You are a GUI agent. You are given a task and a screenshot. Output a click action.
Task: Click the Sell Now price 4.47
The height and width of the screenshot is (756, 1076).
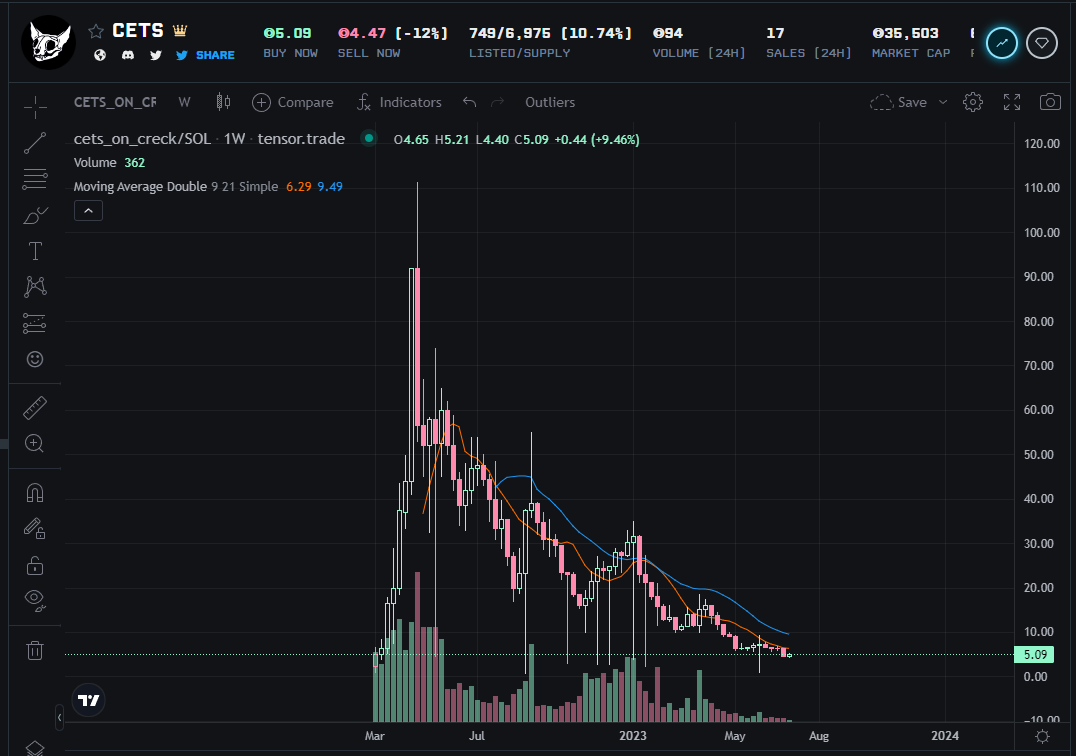[x=362, y=33]
